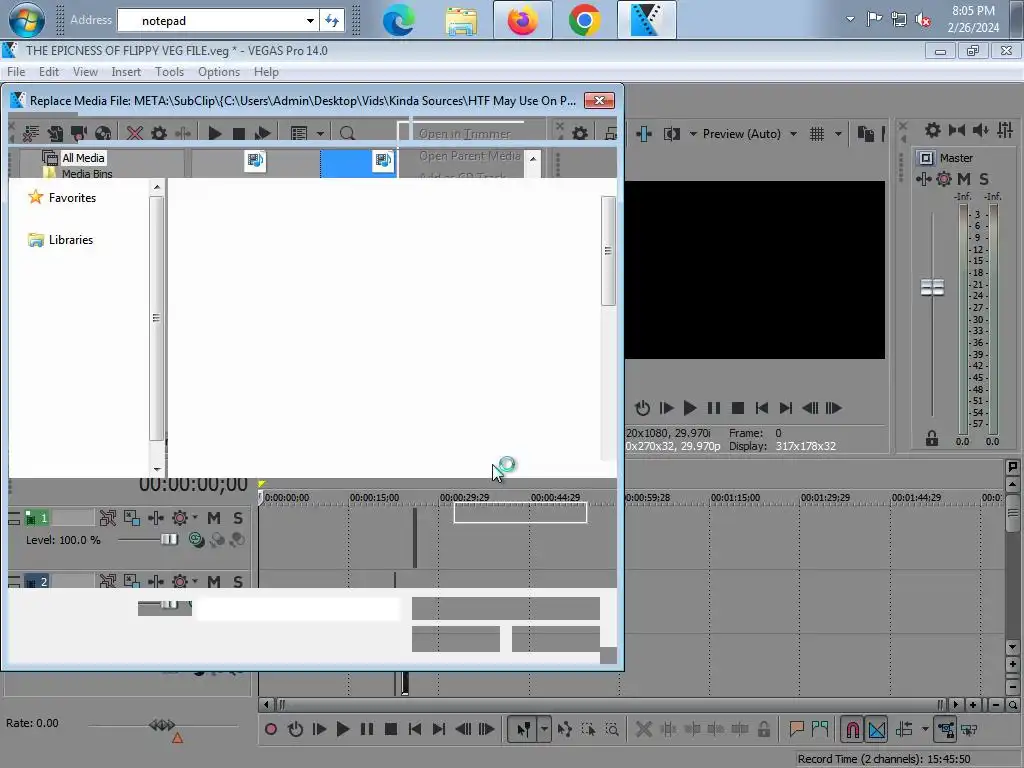This screenshot has height=768, width=1024.
Task: Click the Video Output FX icon in preview
Action: click(644, 134)
